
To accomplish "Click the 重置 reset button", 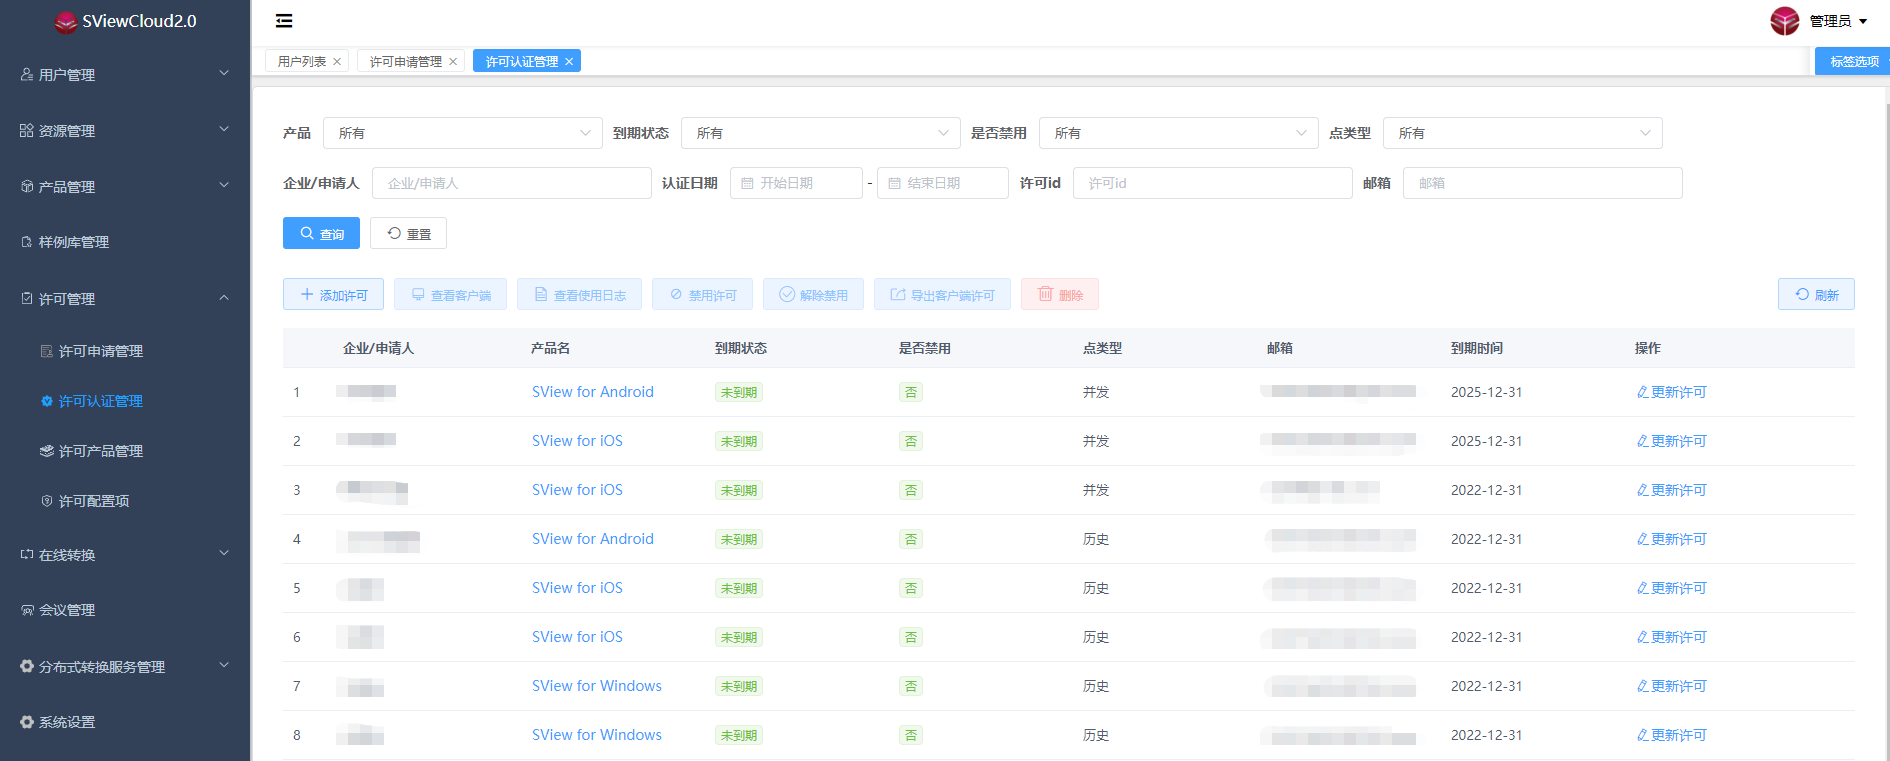I will (408, 233).
